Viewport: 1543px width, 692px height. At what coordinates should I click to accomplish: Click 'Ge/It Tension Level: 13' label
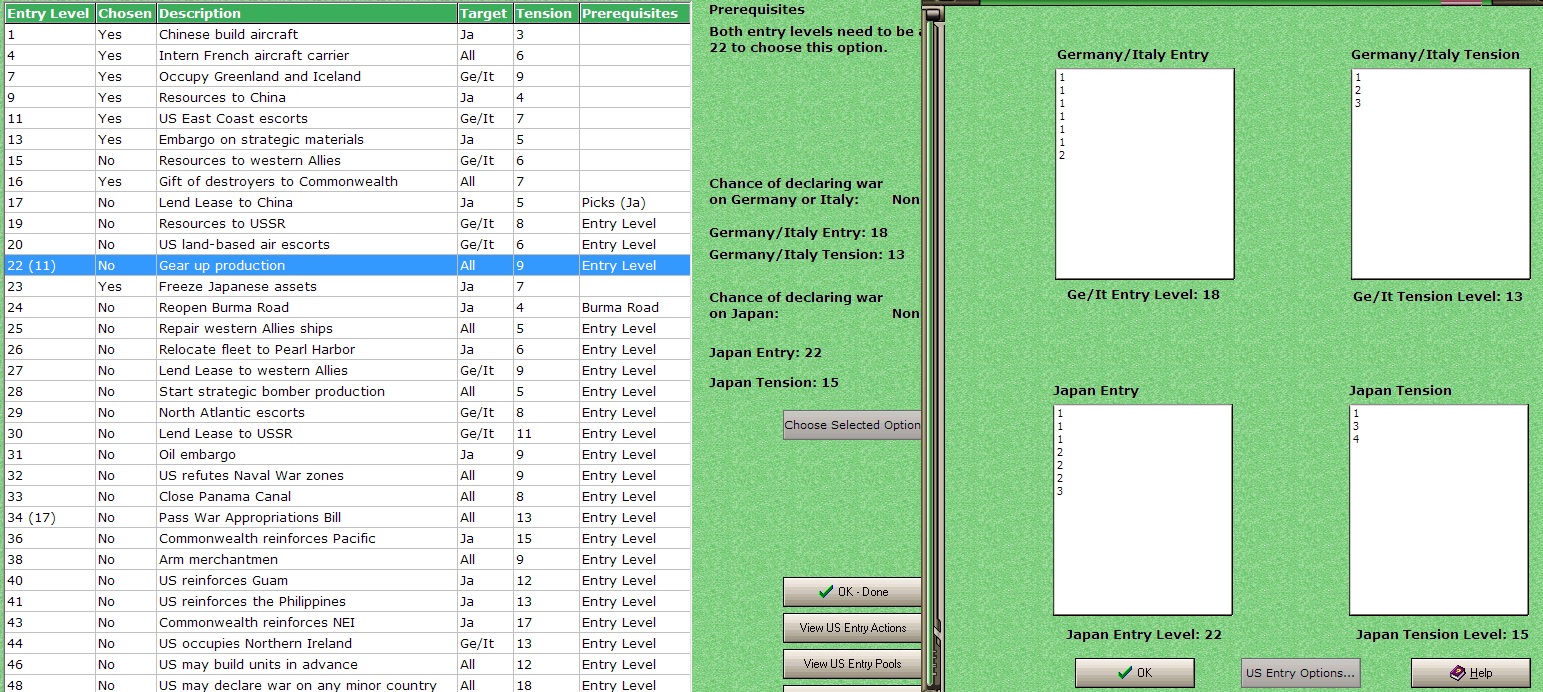point(1438,296)
